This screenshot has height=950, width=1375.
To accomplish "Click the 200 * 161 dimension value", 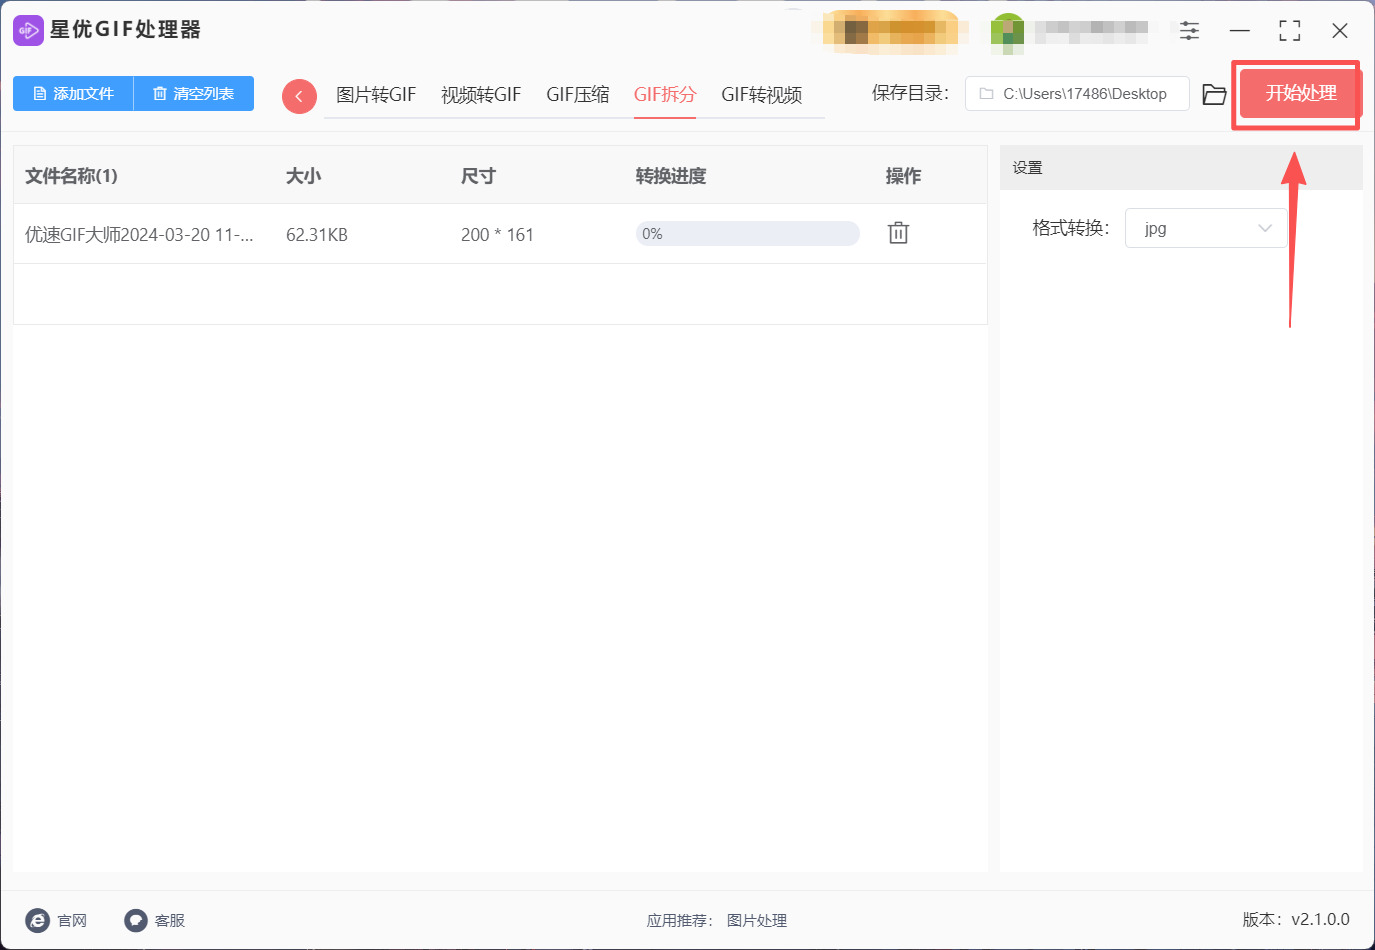I will (497, 235).
